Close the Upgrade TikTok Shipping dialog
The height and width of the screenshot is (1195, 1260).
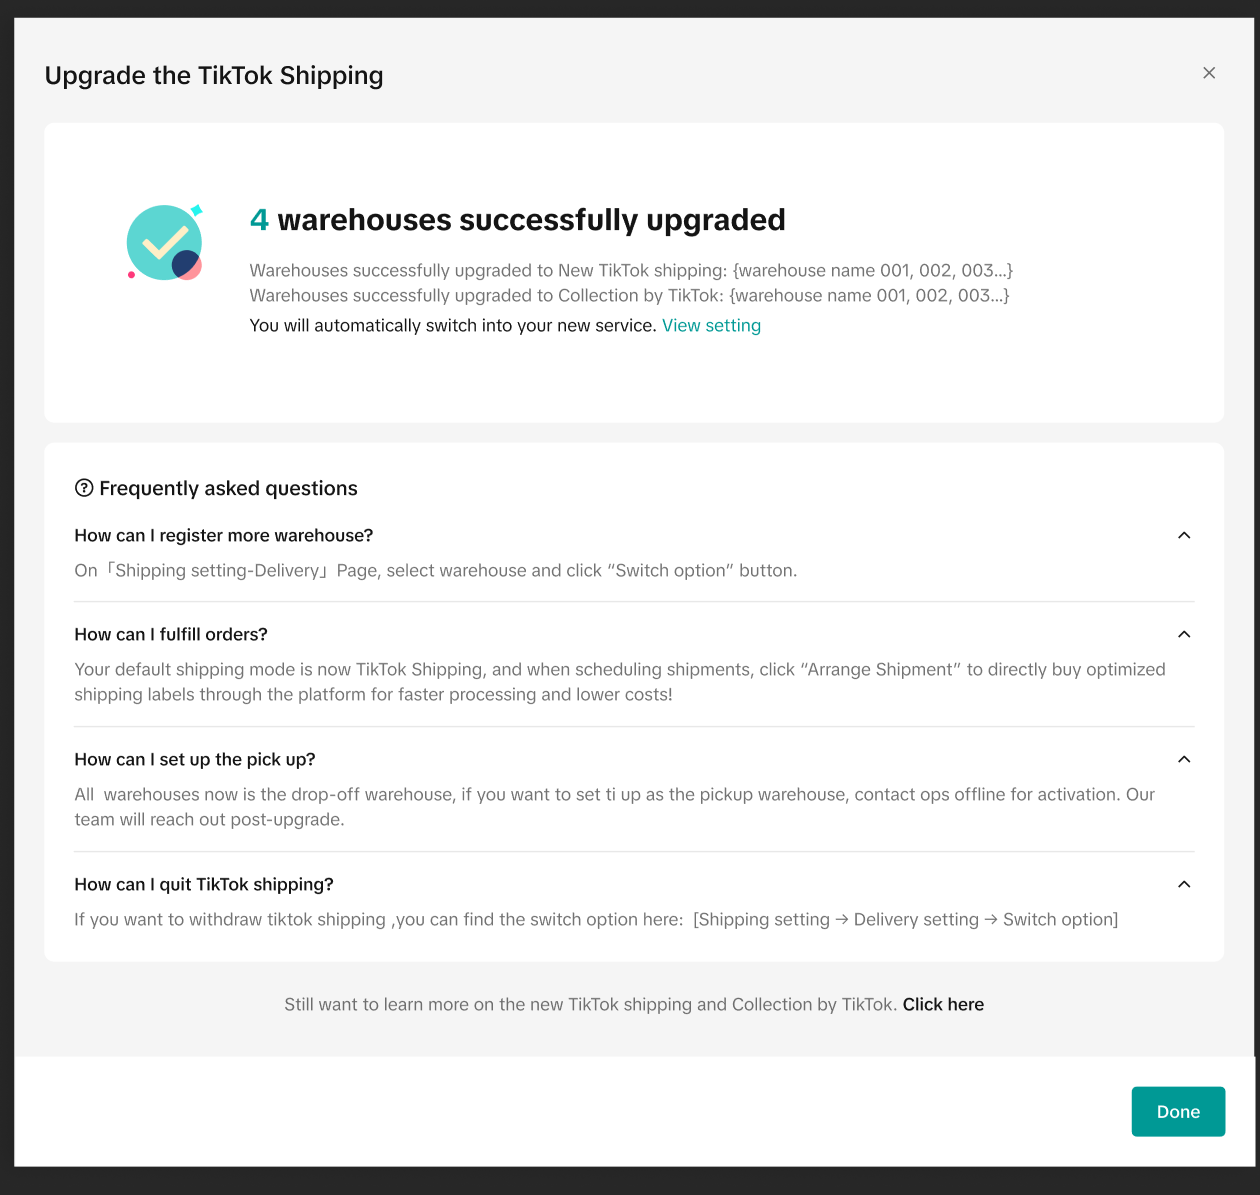1209,73
